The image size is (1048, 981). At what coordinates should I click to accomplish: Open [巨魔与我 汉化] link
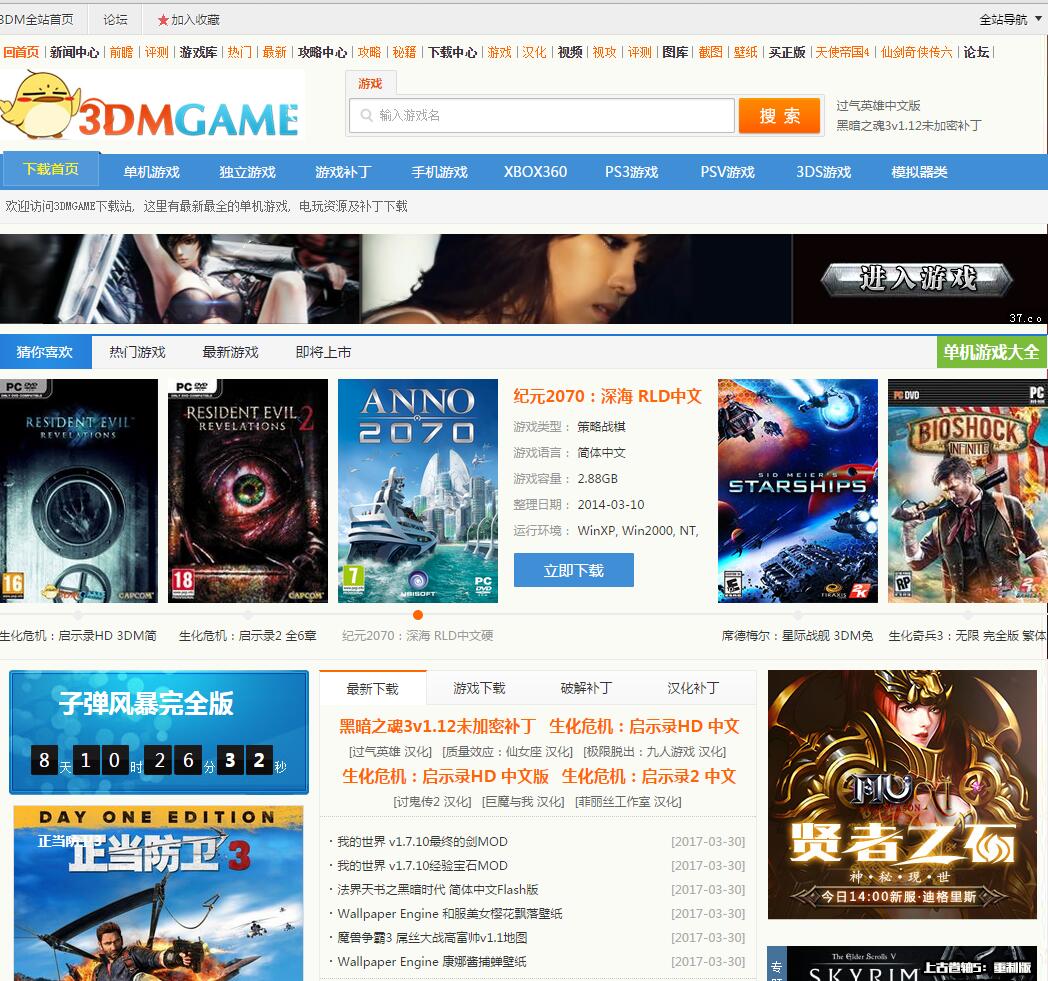click(x=523, y=802)
